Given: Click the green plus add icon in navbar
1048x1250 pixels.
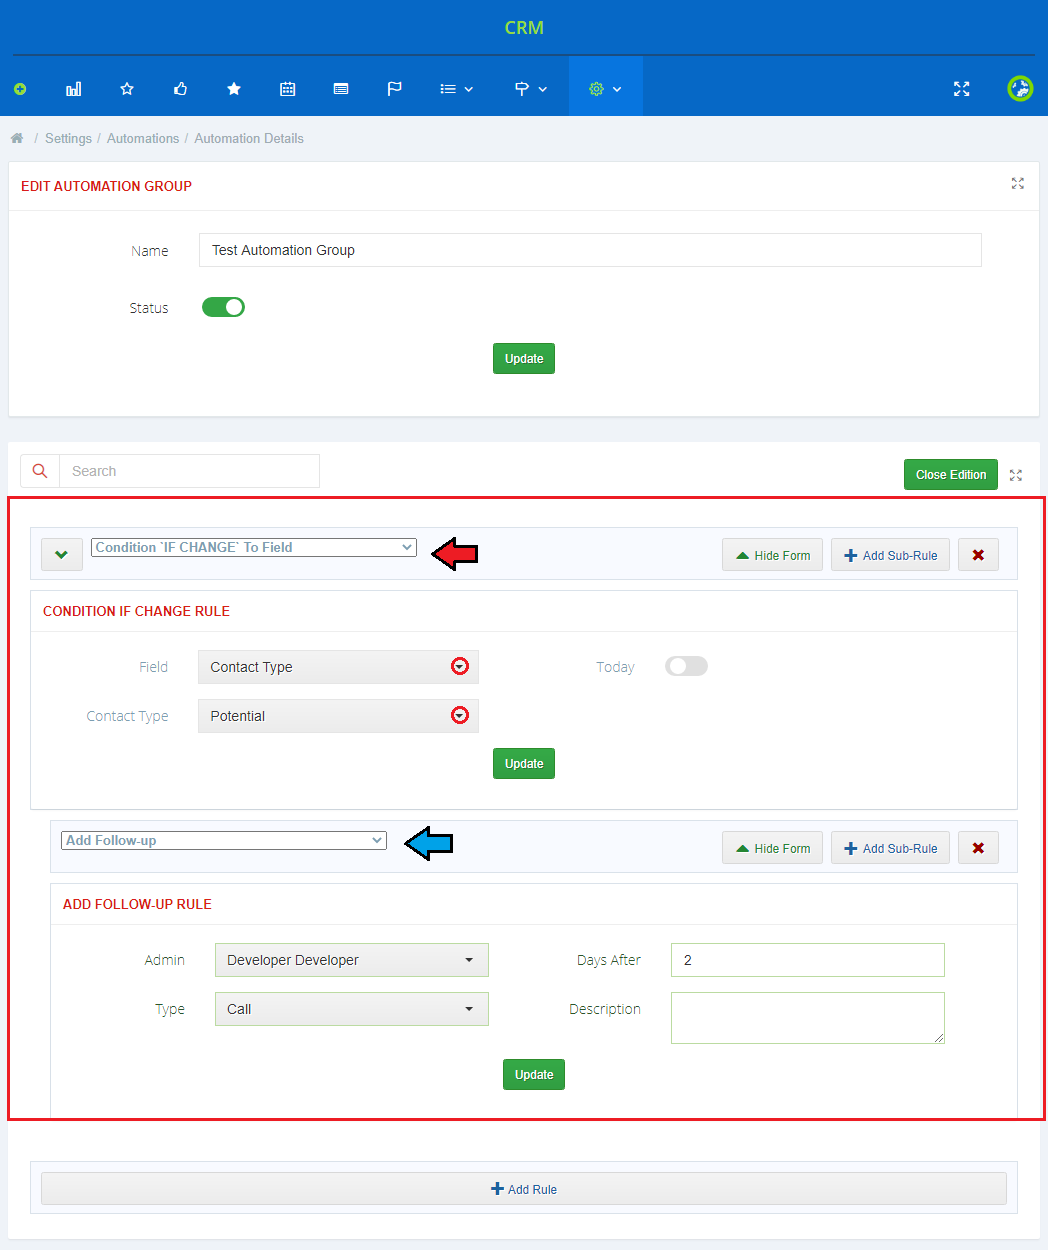Looking at the screenshot, I should click(x=20, y=89).
